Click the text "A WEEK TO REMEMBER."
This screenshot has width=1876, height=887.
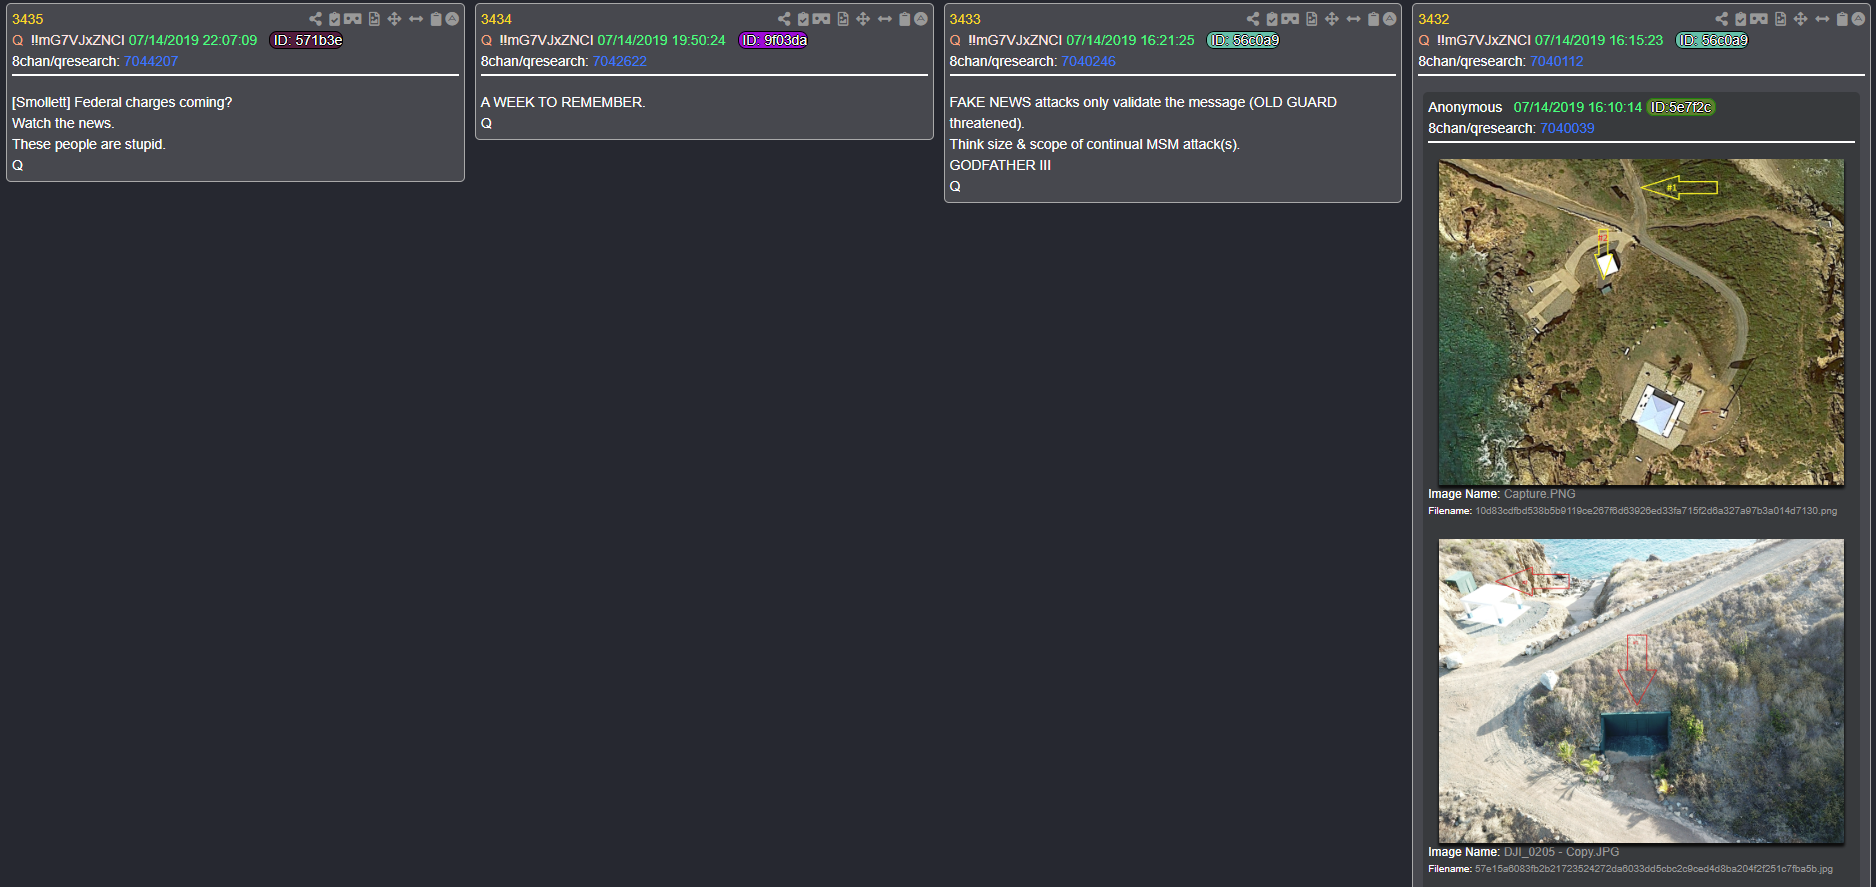[563, 102]
